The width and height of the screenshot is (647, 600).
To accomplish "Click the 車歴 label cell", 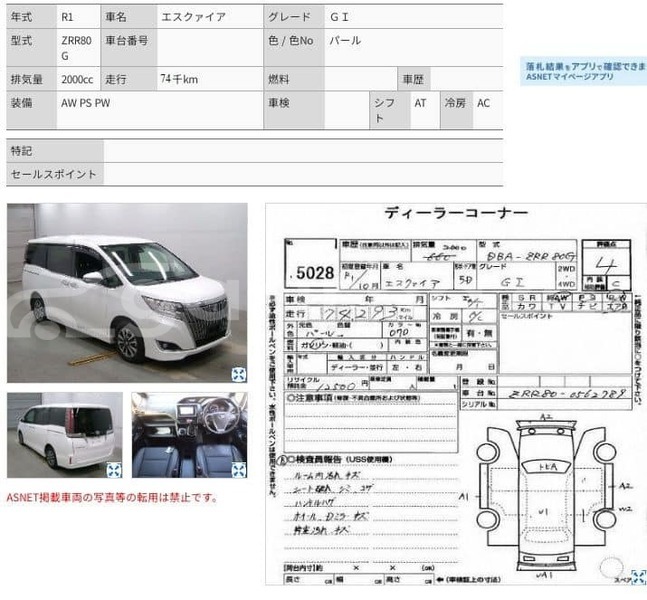I will (414, 79).
